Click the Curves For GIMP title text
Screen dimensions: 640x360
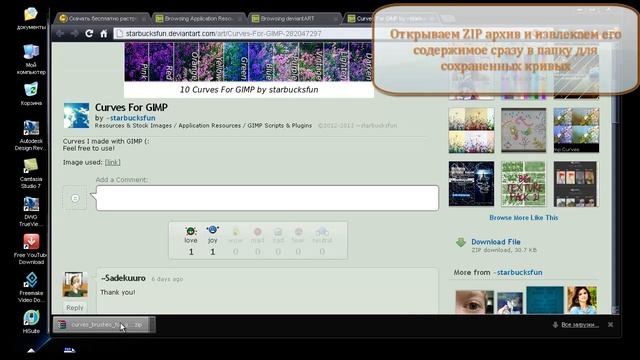pyautogui.click(x=131, y=107)
